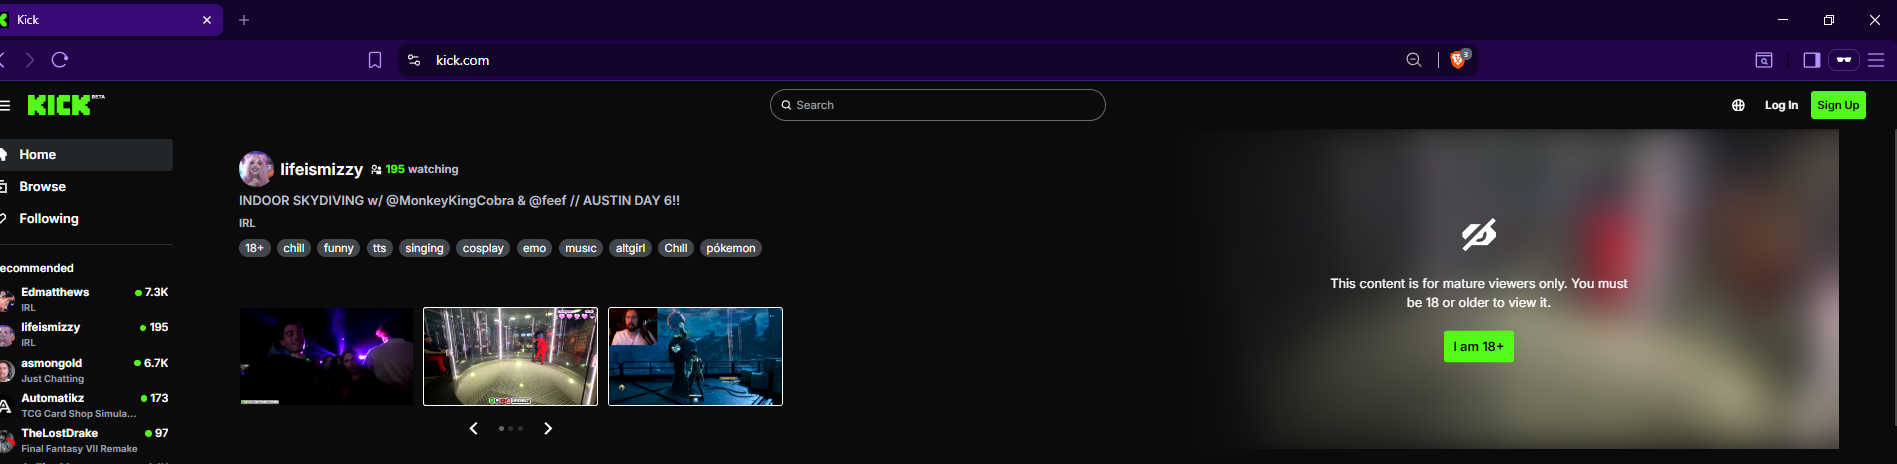This screenshot has height=464, width=1897.
Task: Open asmongold recommended channel
Action: point(86,370)
